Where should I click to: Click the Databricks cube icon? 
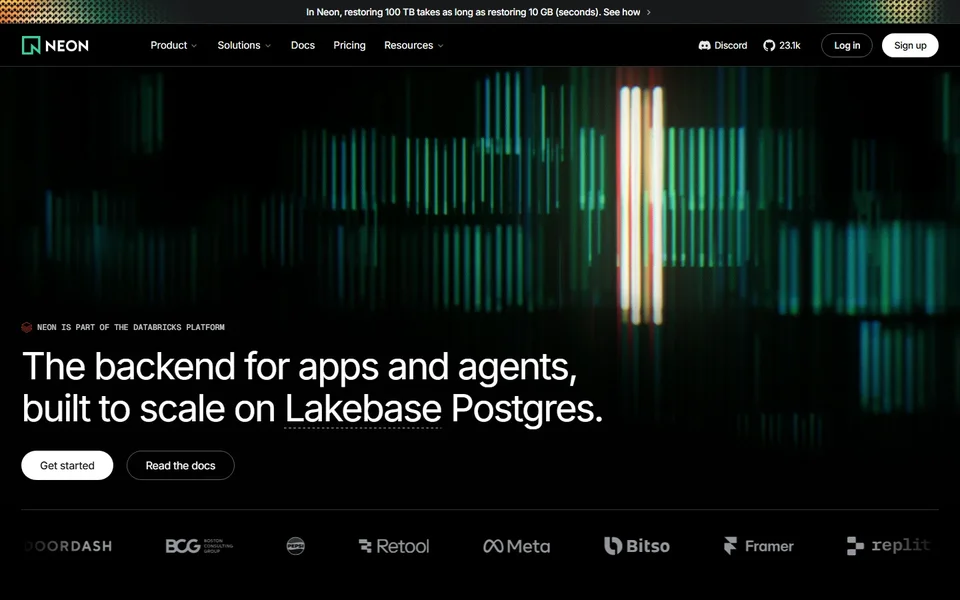point(27,328)
